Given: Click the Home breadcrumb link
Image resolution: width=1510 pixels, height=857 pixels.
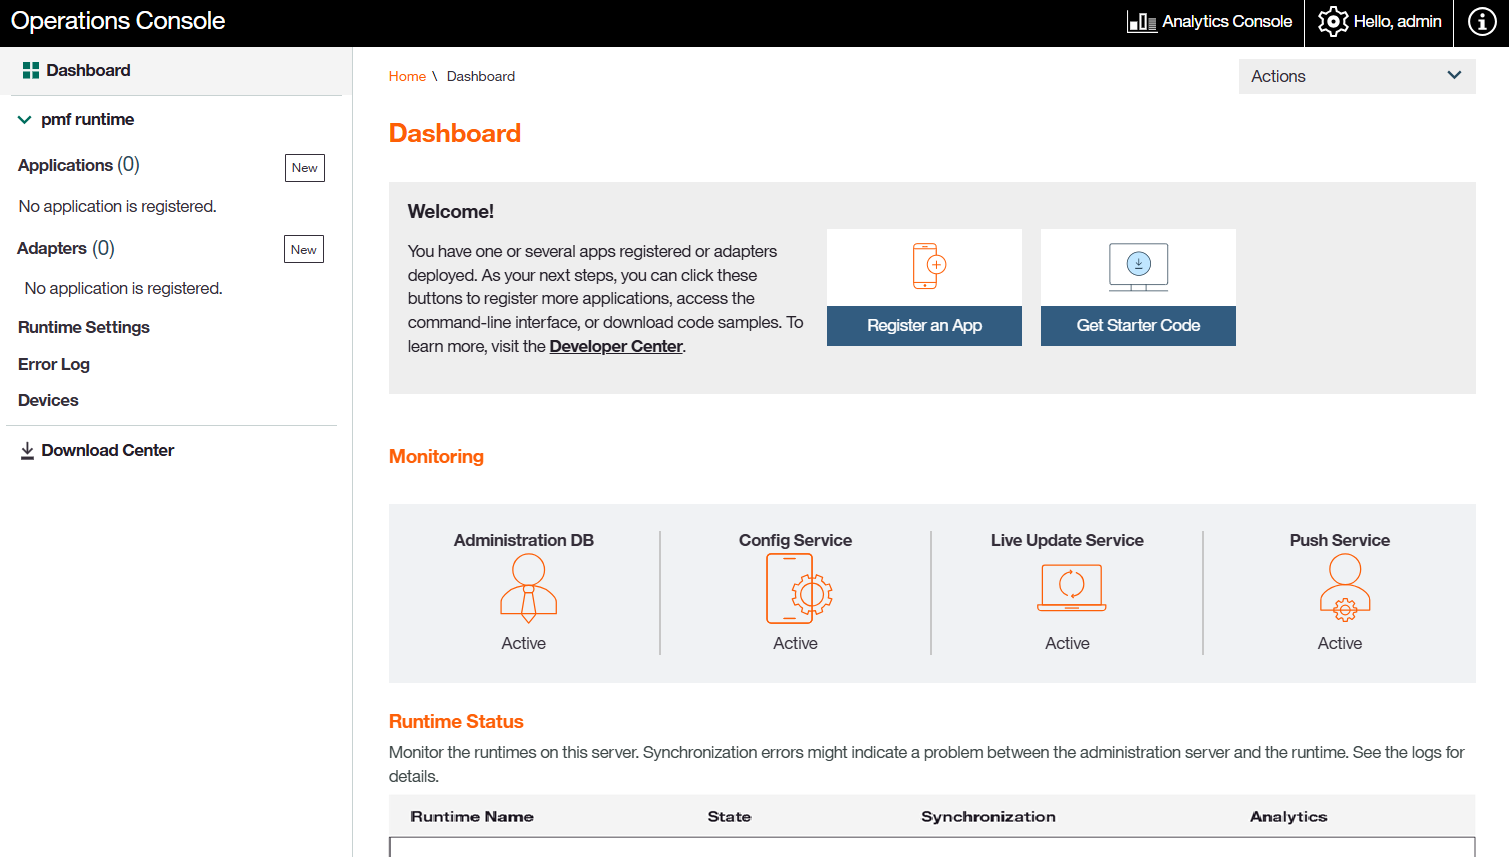Looking at the screenshot, I should (x=407, y=76).
